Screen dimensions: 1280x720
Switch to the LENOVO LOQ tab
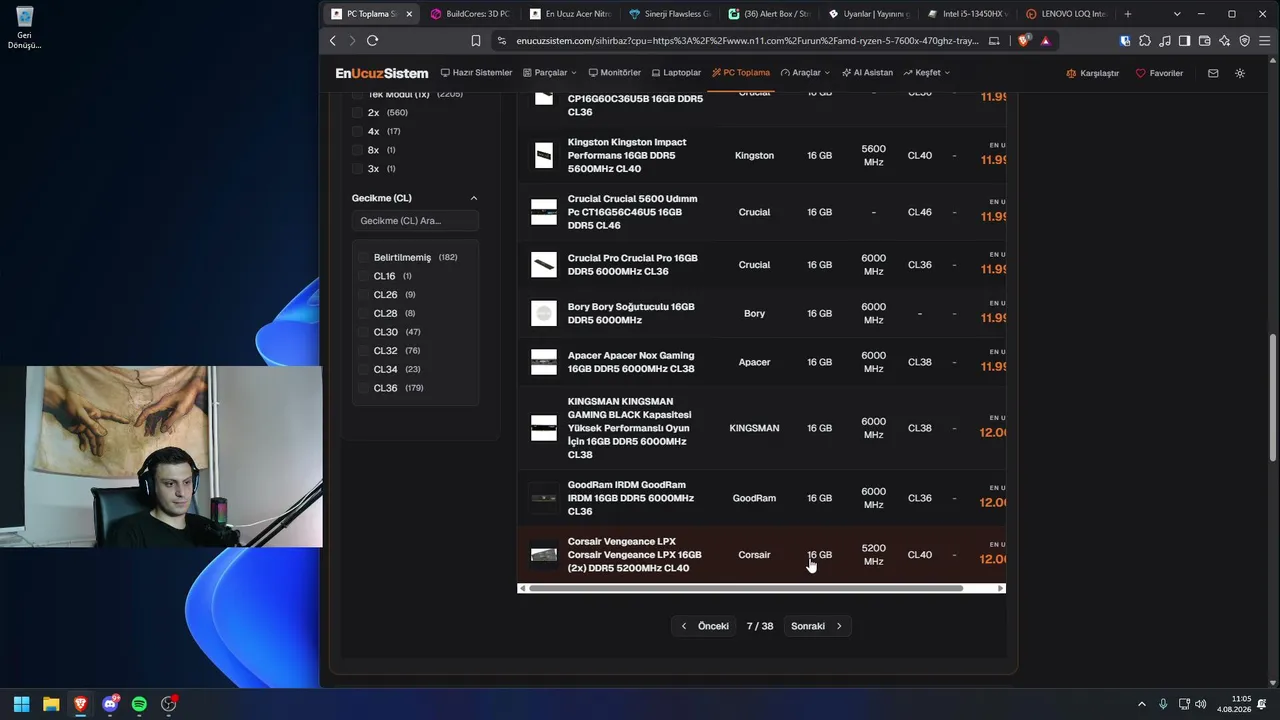click(1067, 14)
